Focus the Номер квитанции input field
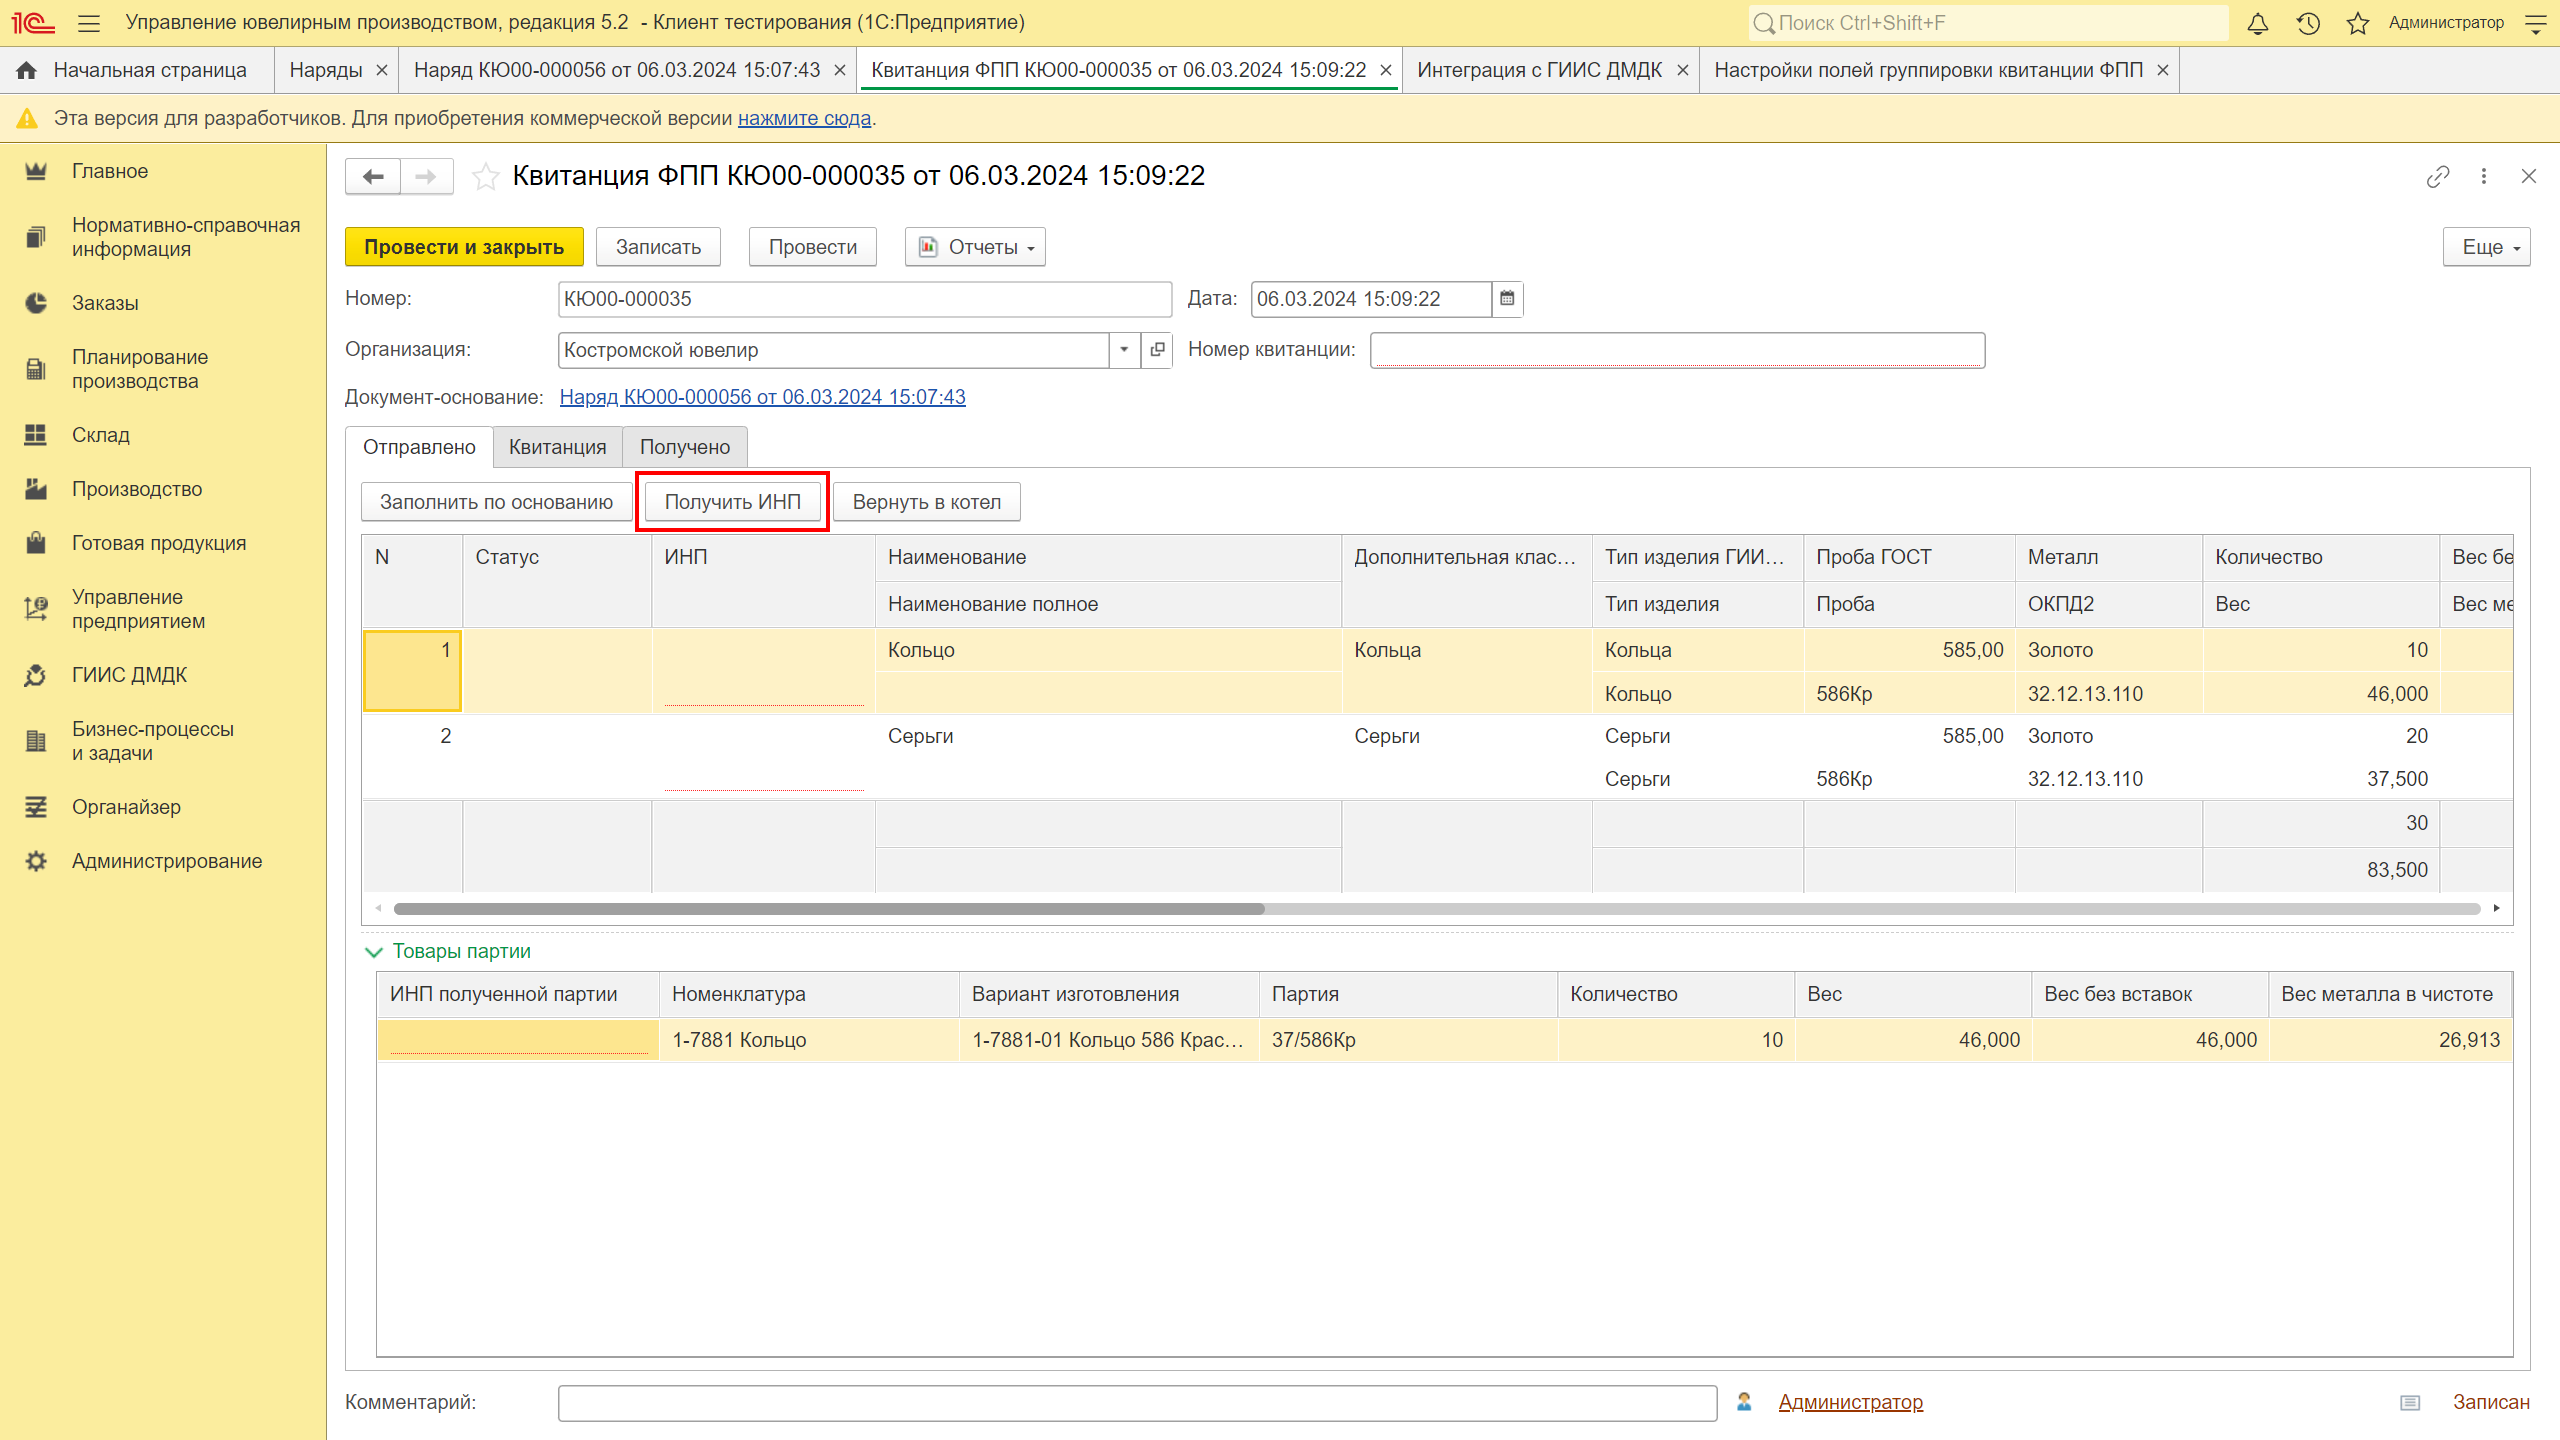The width and height of the screenshot is (2560, 1440). [x=1677, y=350]
